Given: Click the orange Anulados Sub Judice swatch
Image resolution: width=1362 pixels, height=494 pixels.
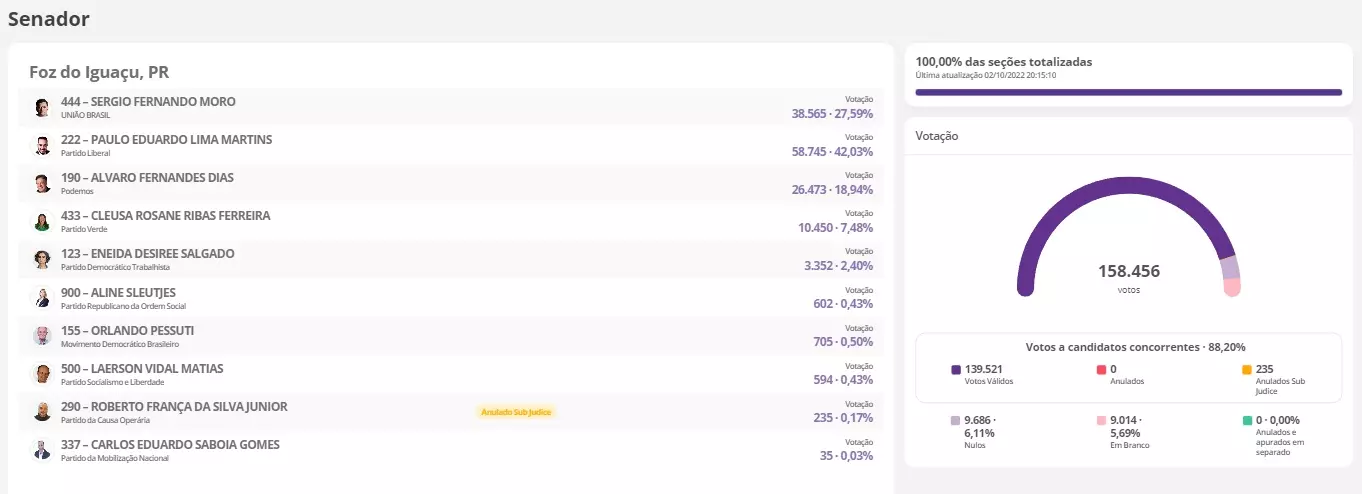Looking at the screenshot, I should pos(1246,370).
